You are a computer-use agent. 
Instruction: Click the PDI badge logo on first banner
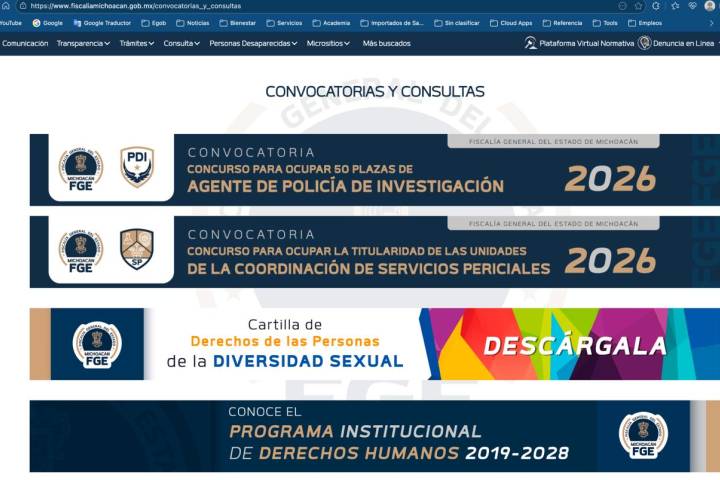(x=137, y=167)
